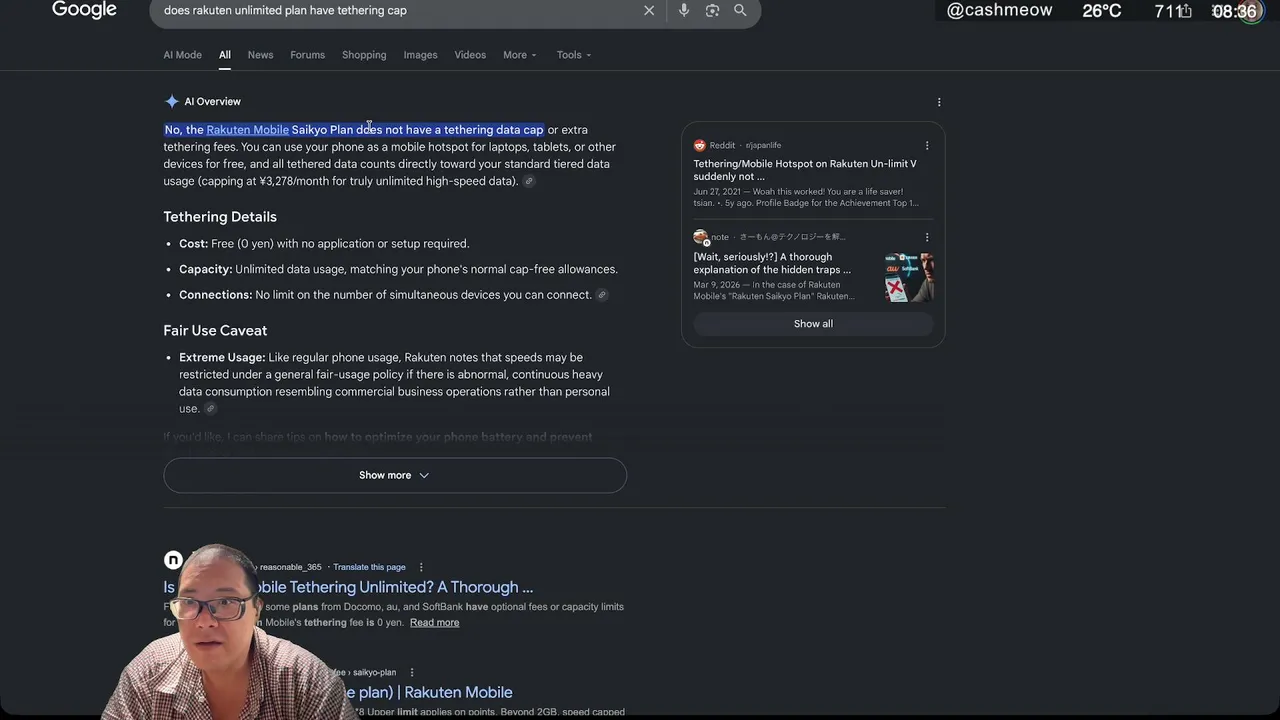Image resolution: width=1280 pixels, height=720 pixels.
Task: Open the note article '[Wait, seriously!?] A thorough explanation'
Action: point(773,263)
